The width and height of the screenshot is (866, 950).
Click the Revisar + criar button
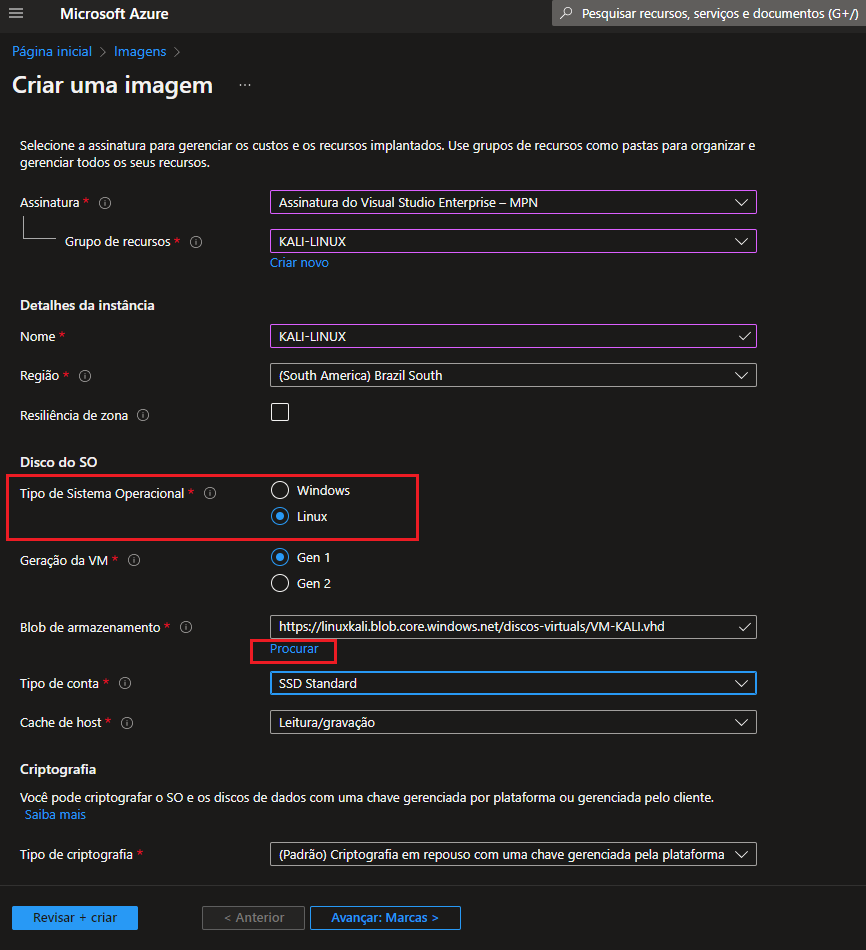pyautogui.click(x=75, y=918)
